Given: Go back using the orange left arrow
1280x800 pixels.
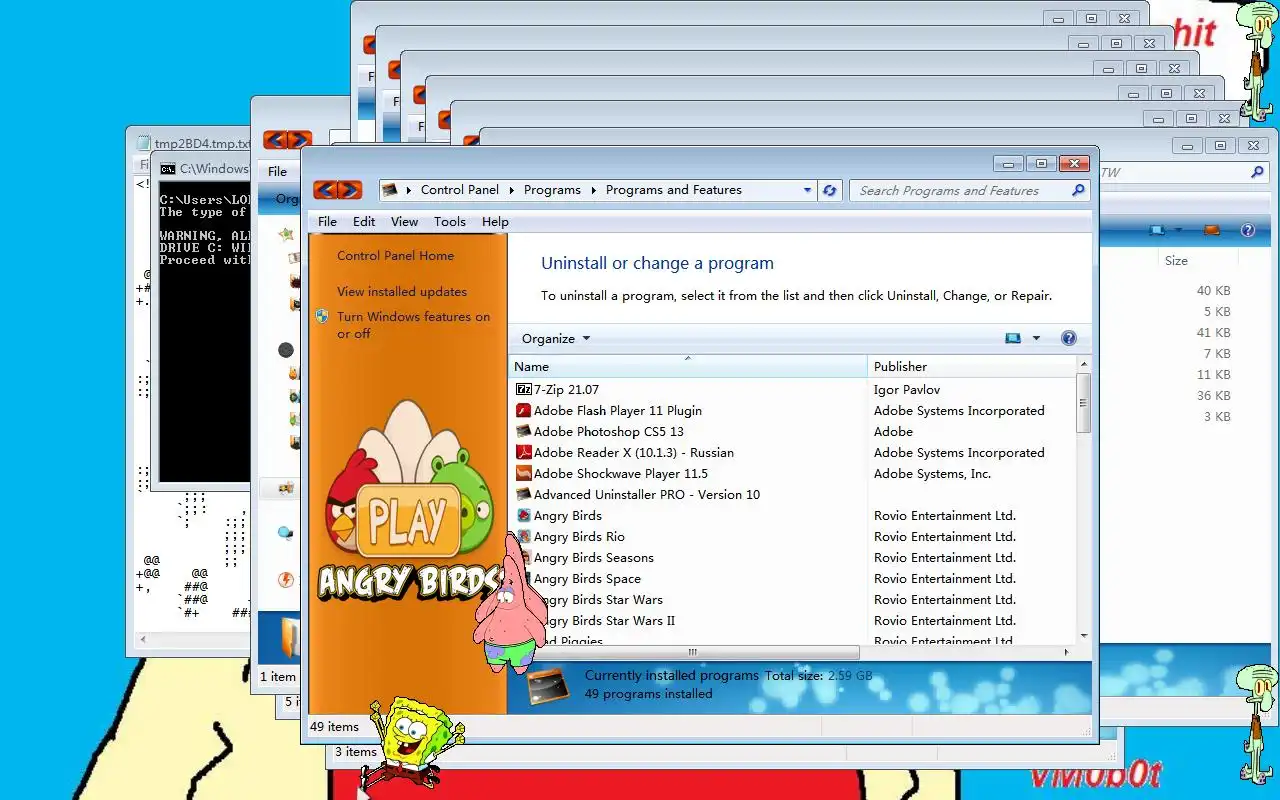Looking at the screenshot, I should [x=325, y=190].
